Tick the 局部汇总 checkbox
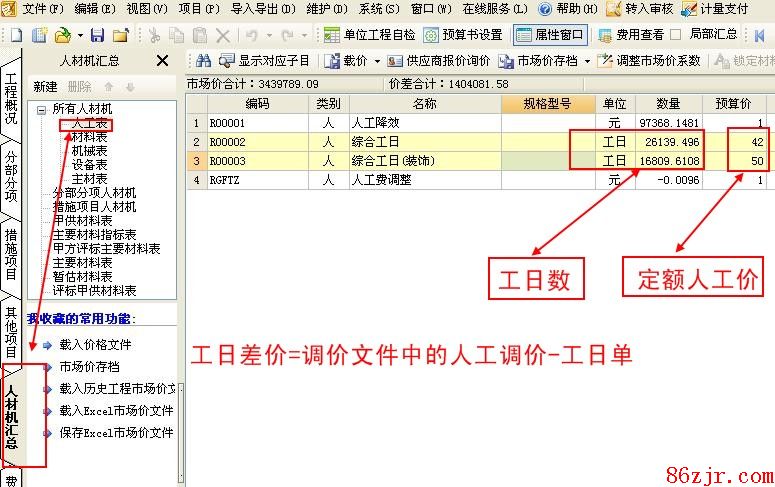Screen dimensions: 775x487 pyautogui.click(x=676, y=35)
